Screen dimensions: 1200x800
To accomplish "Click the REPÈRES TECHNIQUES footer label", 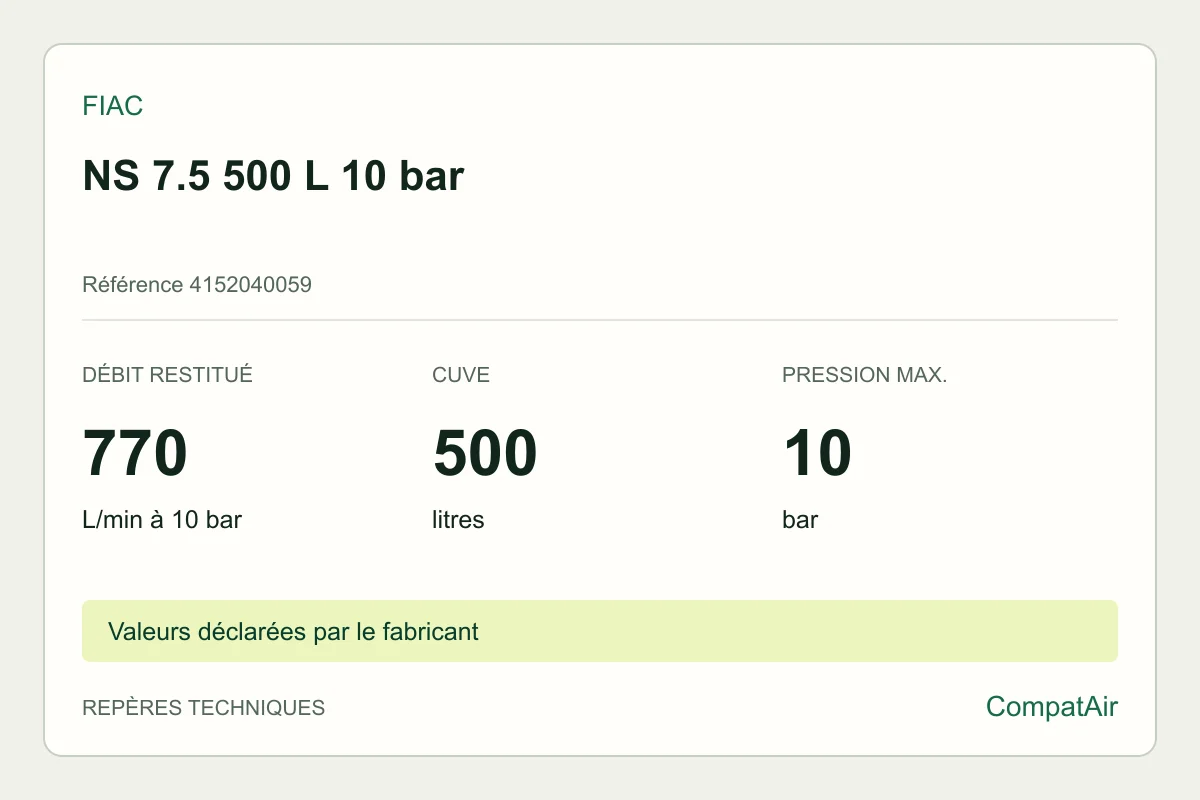I will [x=204, y=708].
